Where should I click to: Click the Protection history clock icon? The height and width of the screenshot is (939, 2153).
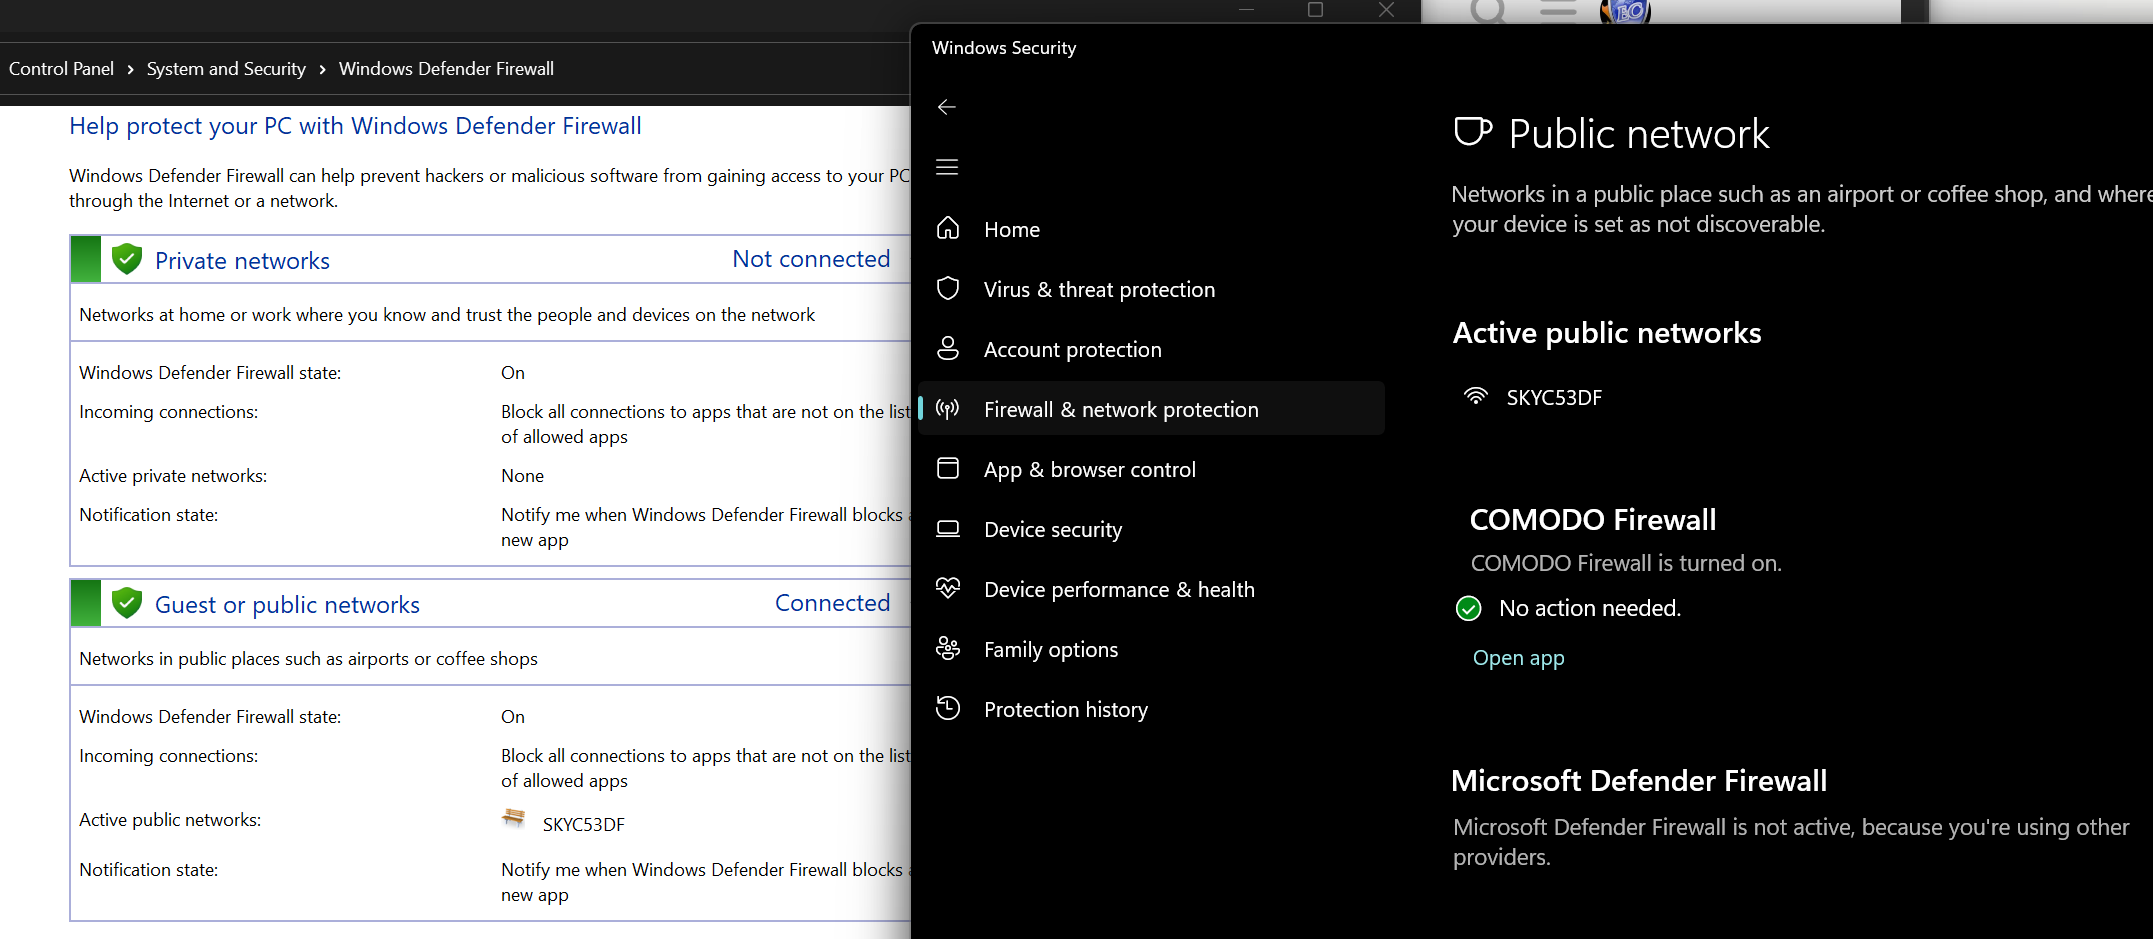(x=948, y=709)
